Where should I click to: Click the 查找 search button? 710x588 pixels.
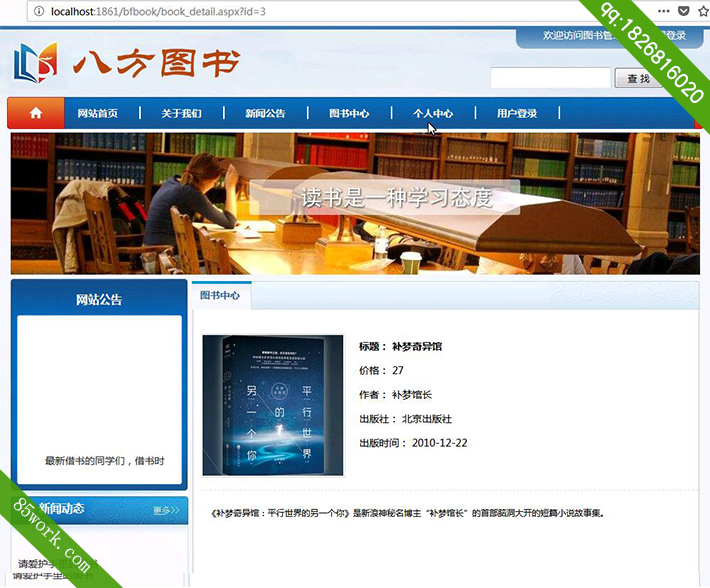click(x=639, y=78)
